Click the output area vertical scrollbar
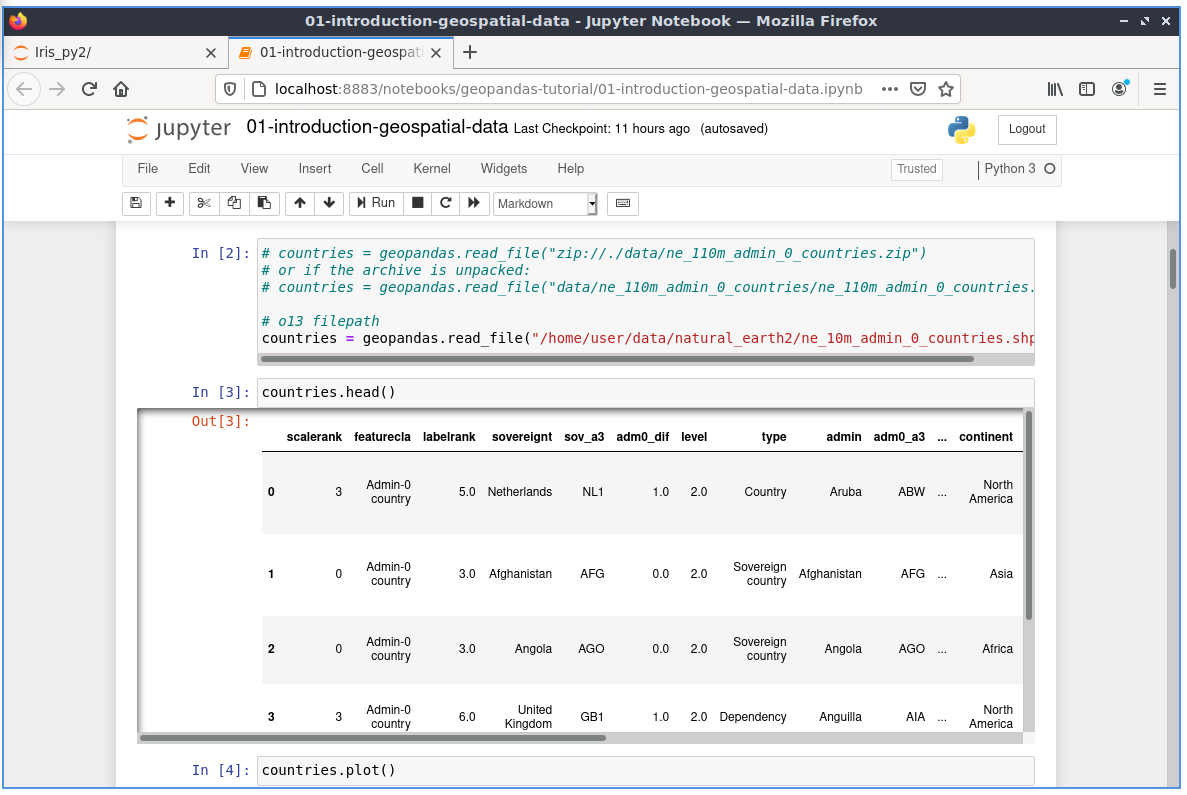Screen dimensions: 1187x795 pos(1030,518)
